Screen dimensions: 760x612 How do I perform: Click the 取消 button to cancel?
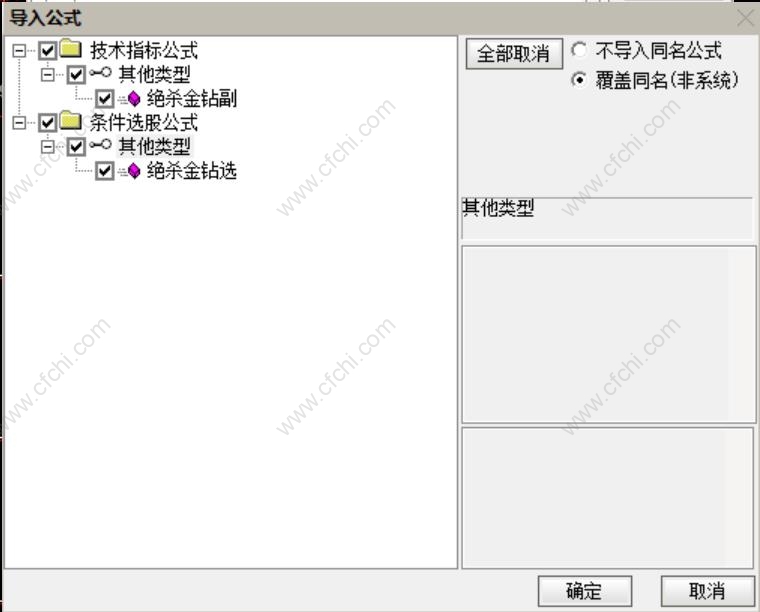(707, 591)
